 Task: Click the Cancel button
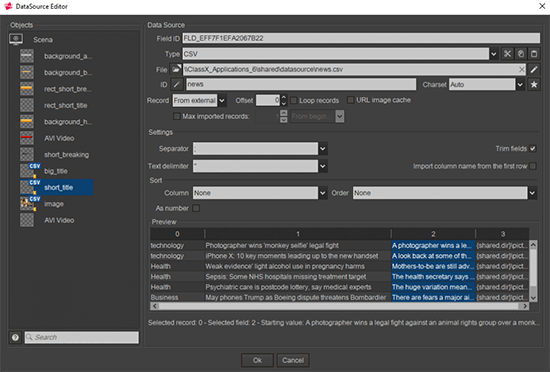293,360
